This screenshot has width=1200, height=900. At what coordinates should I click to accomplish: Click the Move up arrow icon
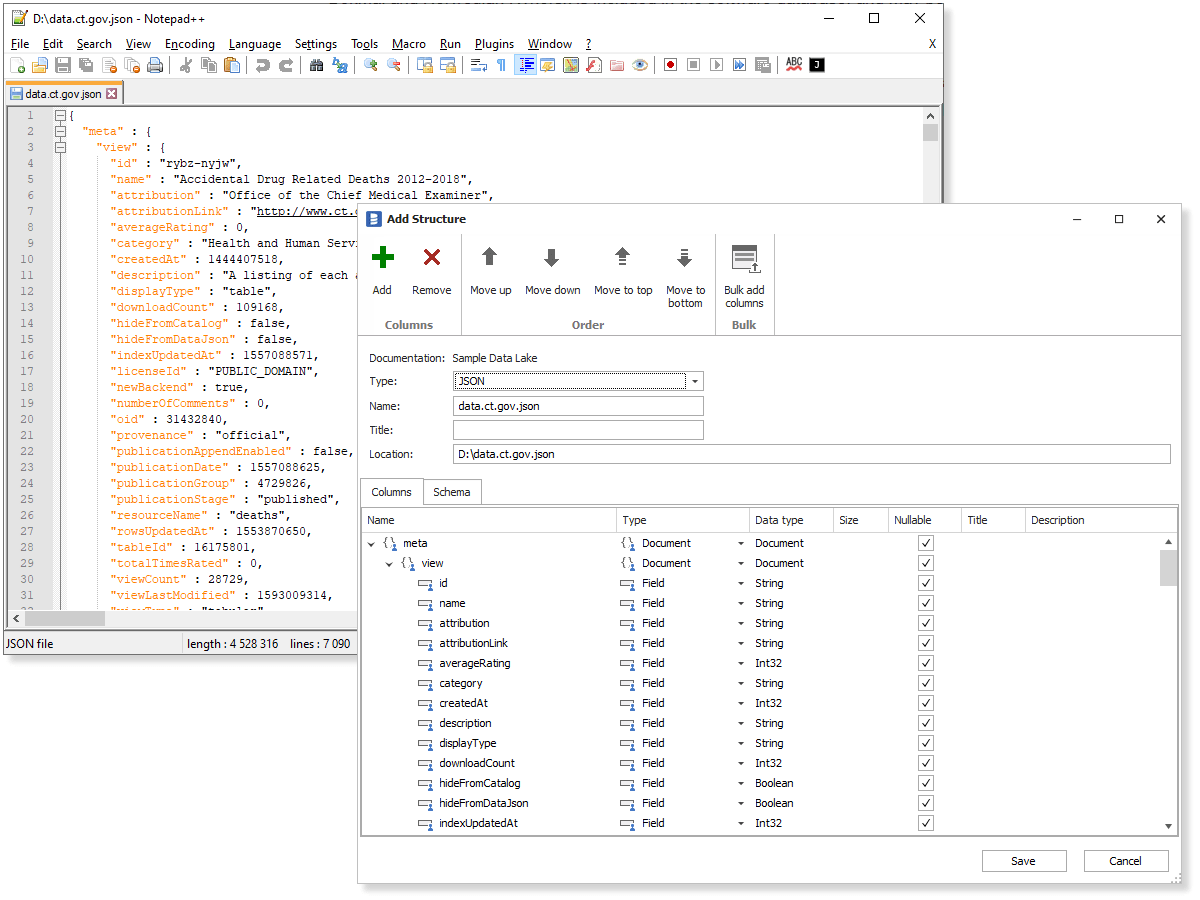[490, 258]
